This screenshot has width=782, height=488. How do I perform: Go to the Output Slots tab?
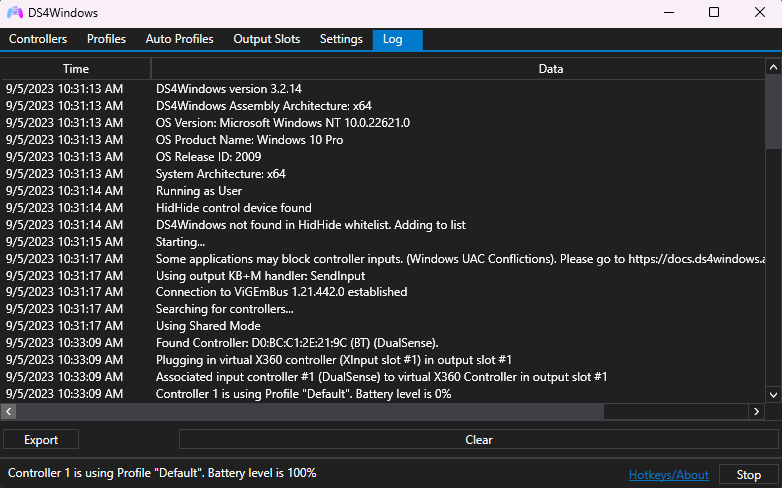click(266, 39)
